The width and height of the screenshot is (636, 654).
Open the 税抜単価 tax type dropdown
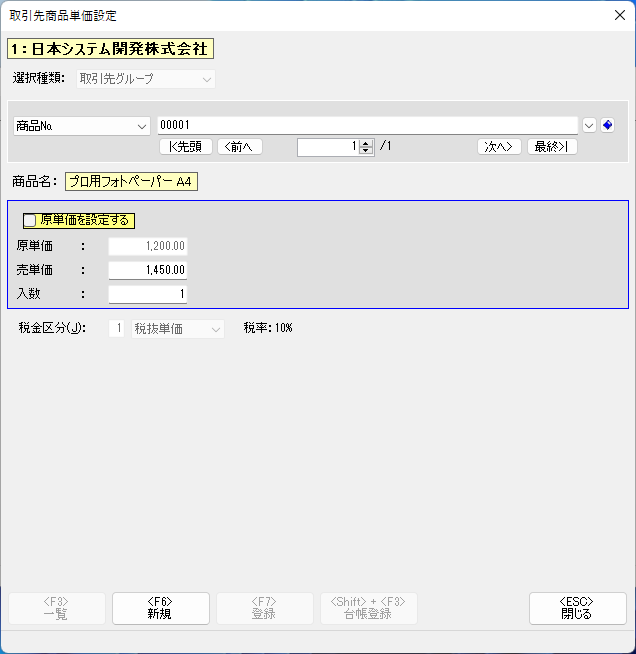tap(178, 329)
